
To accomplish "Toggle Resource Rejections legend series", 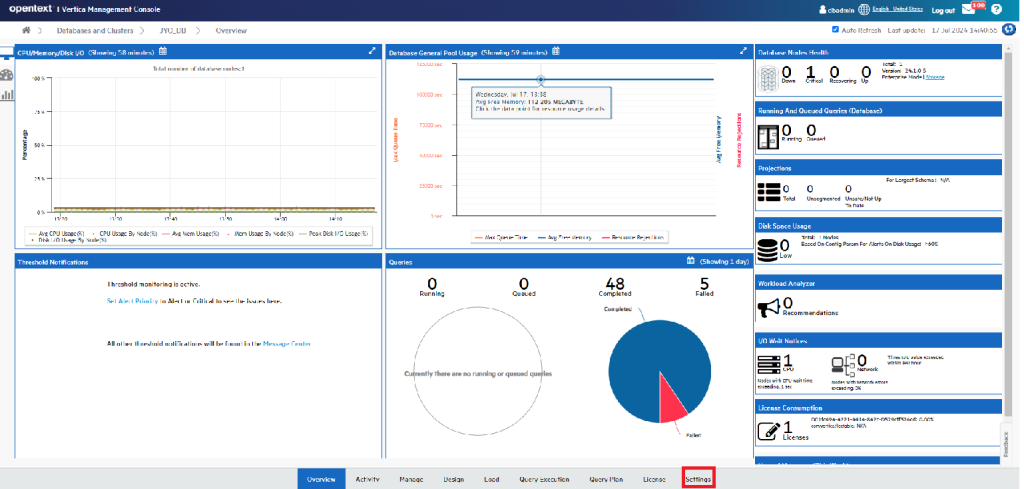I will tap(639, 237).
